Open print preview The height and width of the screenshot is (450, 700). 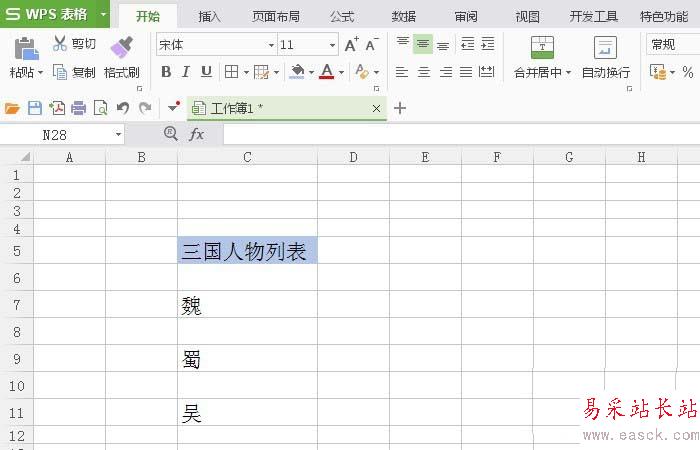pyautogui.click(x=100, y=108)
